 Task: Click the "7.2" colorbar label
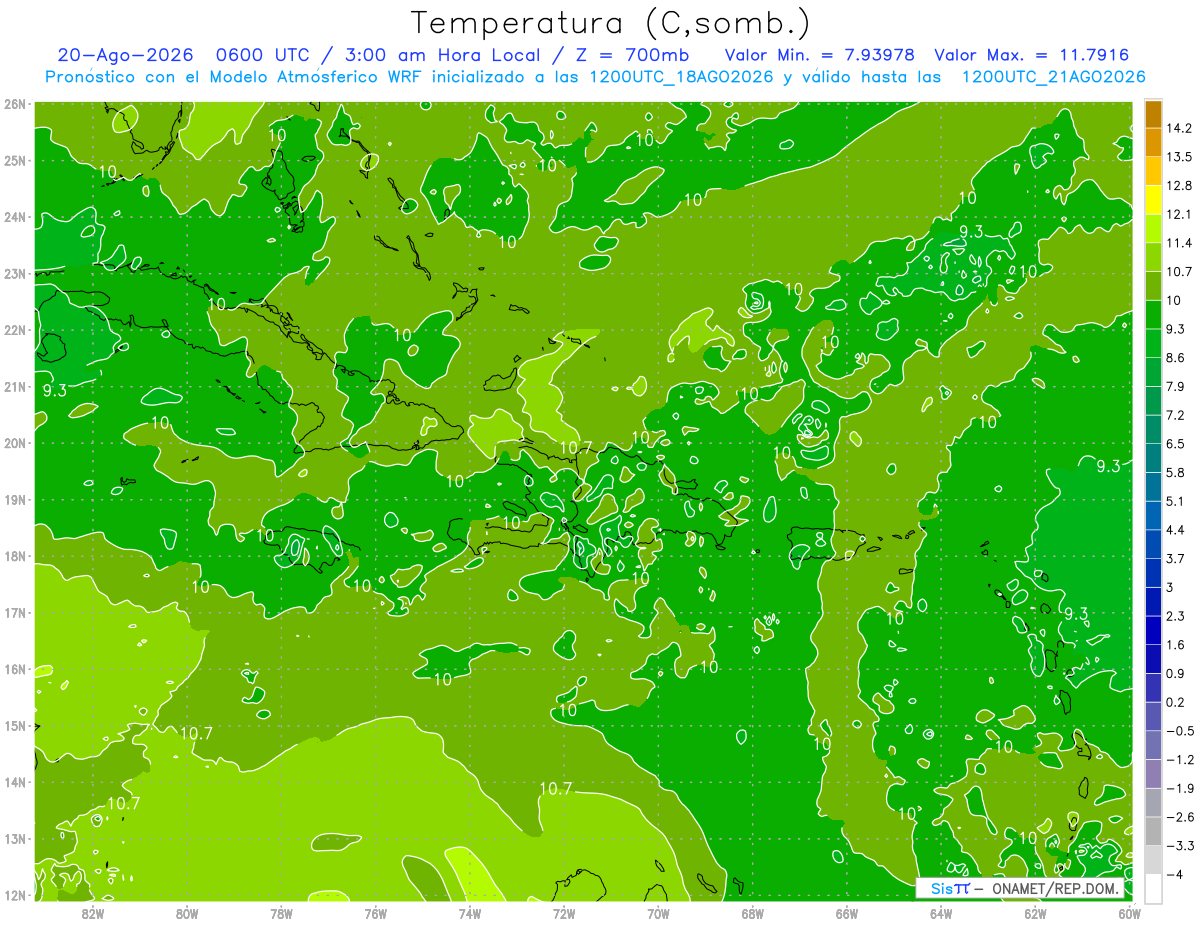pyautogui.click(x=1175, y=415)
